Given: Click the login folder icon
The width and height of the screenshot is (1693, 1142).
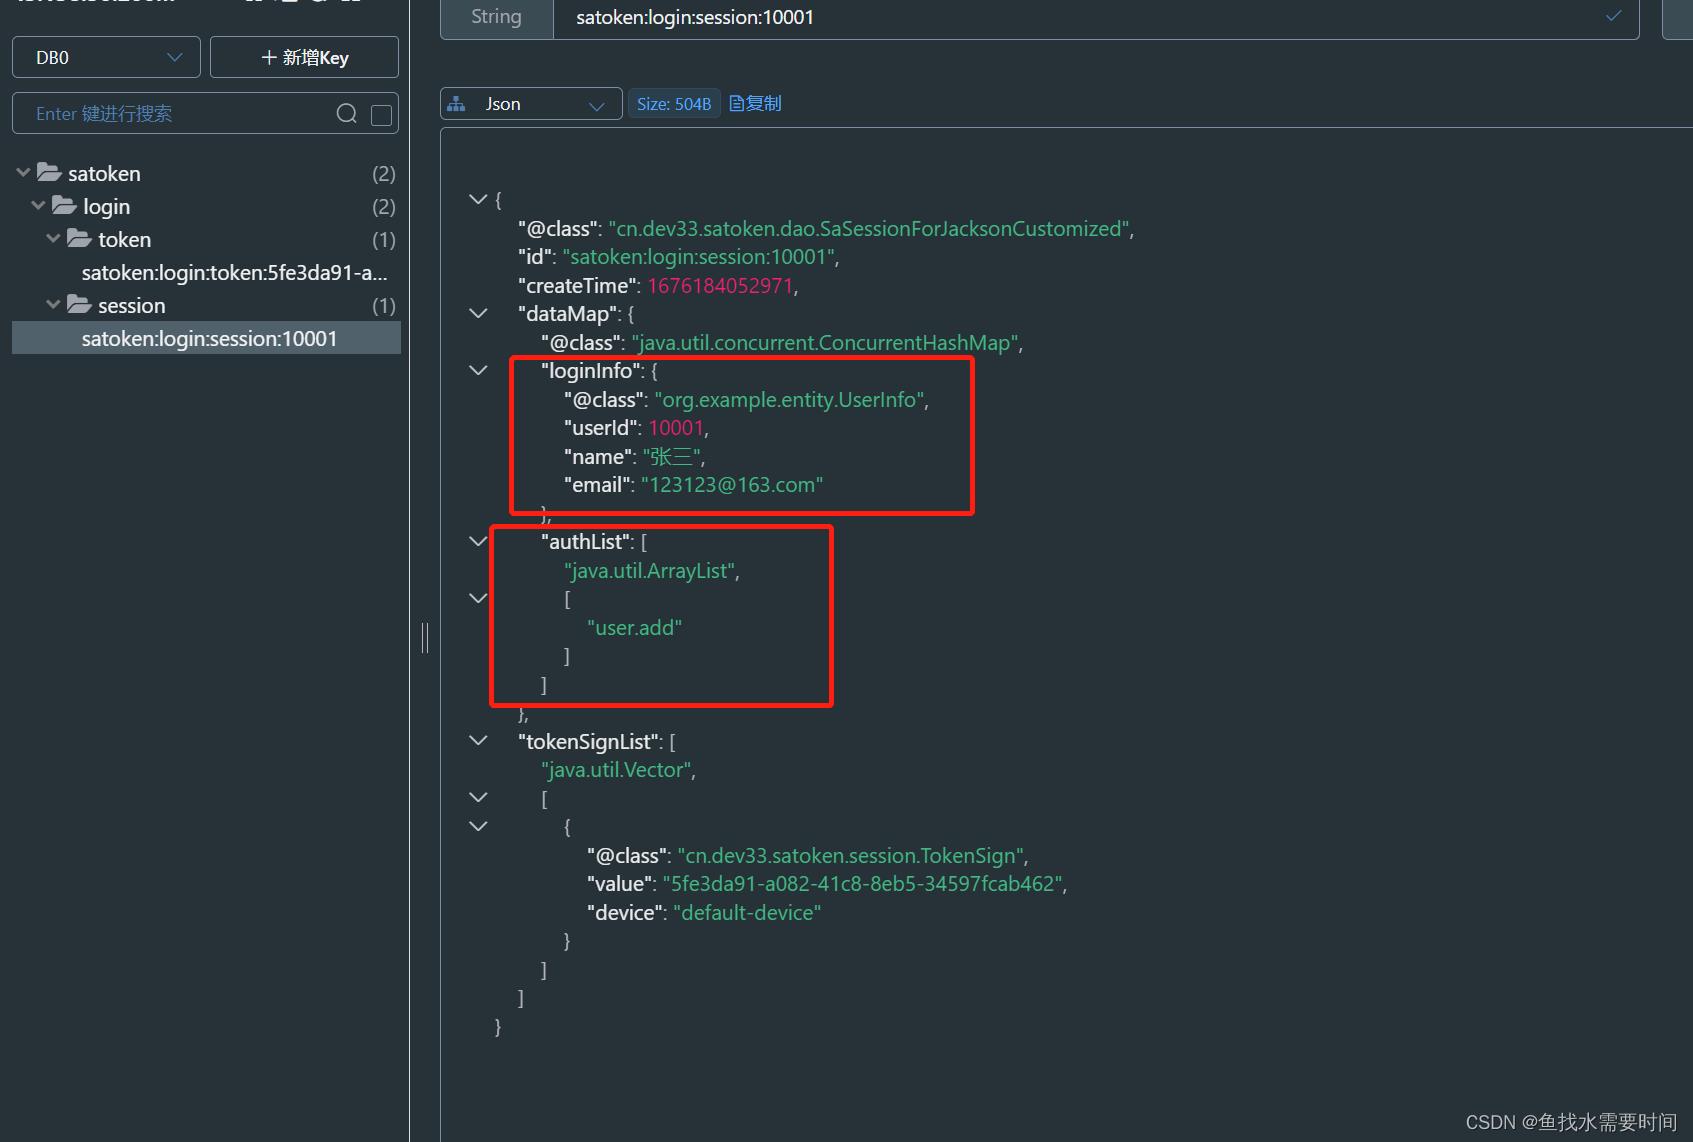Looking at the screenshot, I should pyautogui.click(x=64, y=205).
